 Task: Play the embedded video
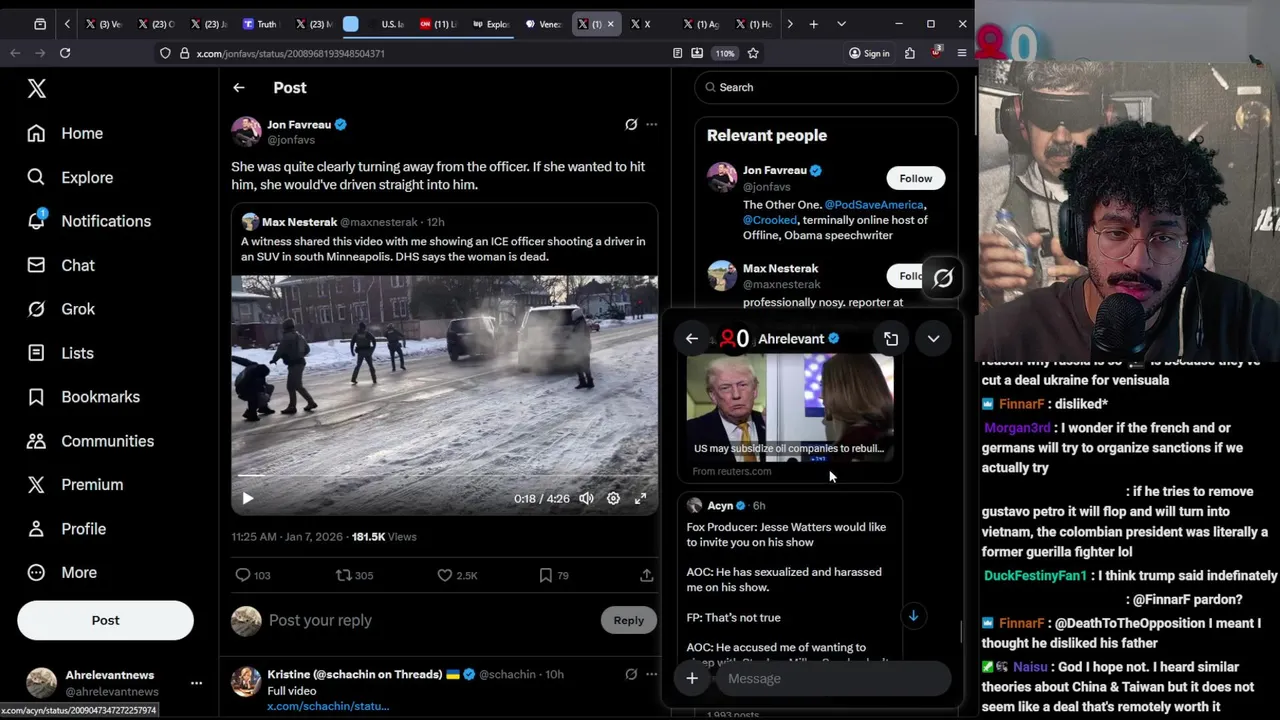248,498
